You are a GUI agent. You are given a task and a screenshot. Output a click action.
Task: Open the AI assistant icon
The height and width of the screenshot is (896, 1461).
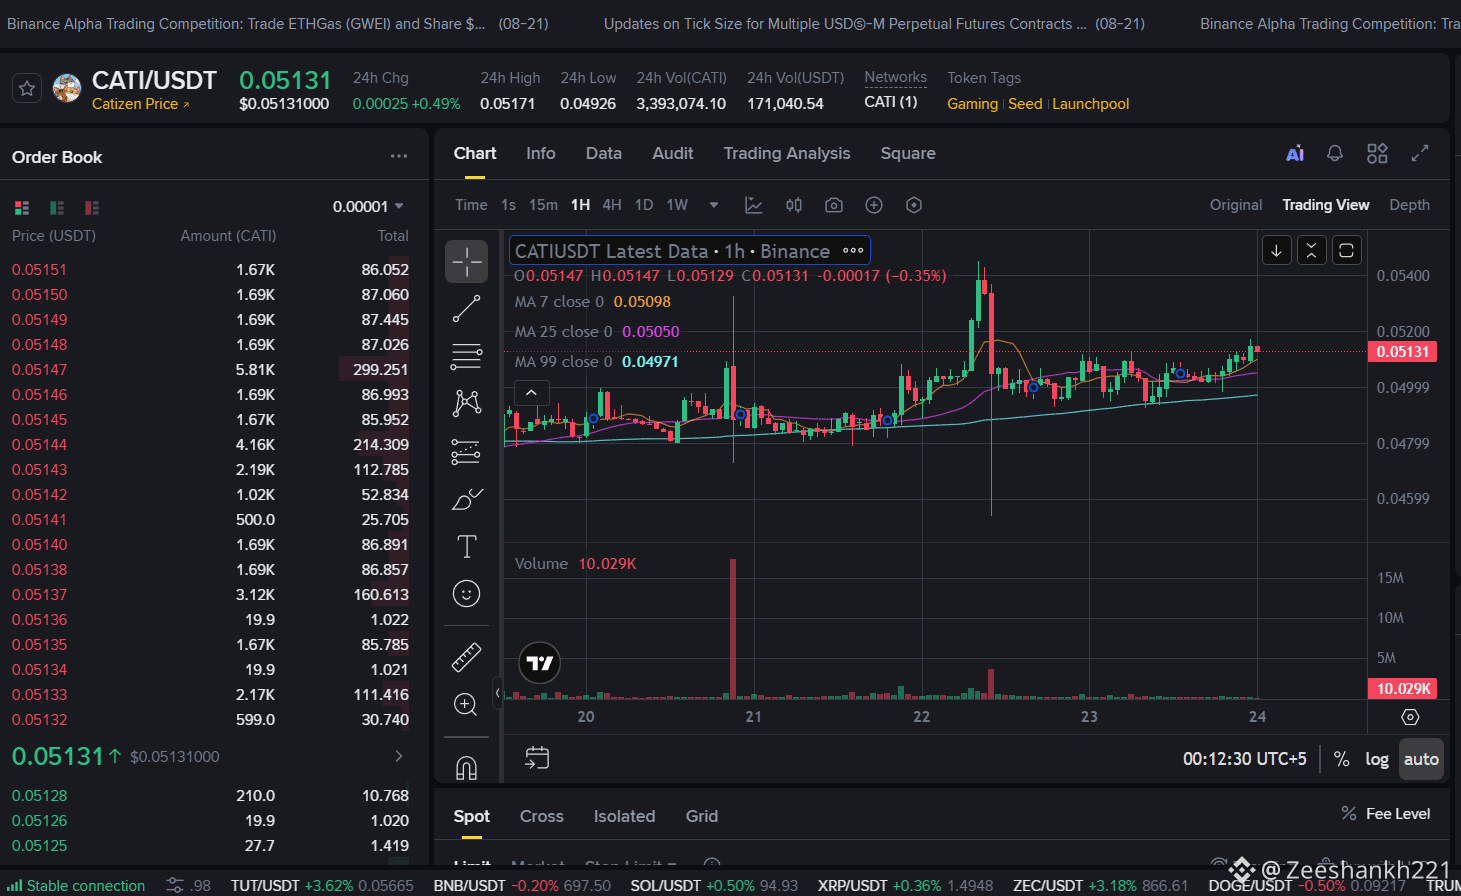1295,153
